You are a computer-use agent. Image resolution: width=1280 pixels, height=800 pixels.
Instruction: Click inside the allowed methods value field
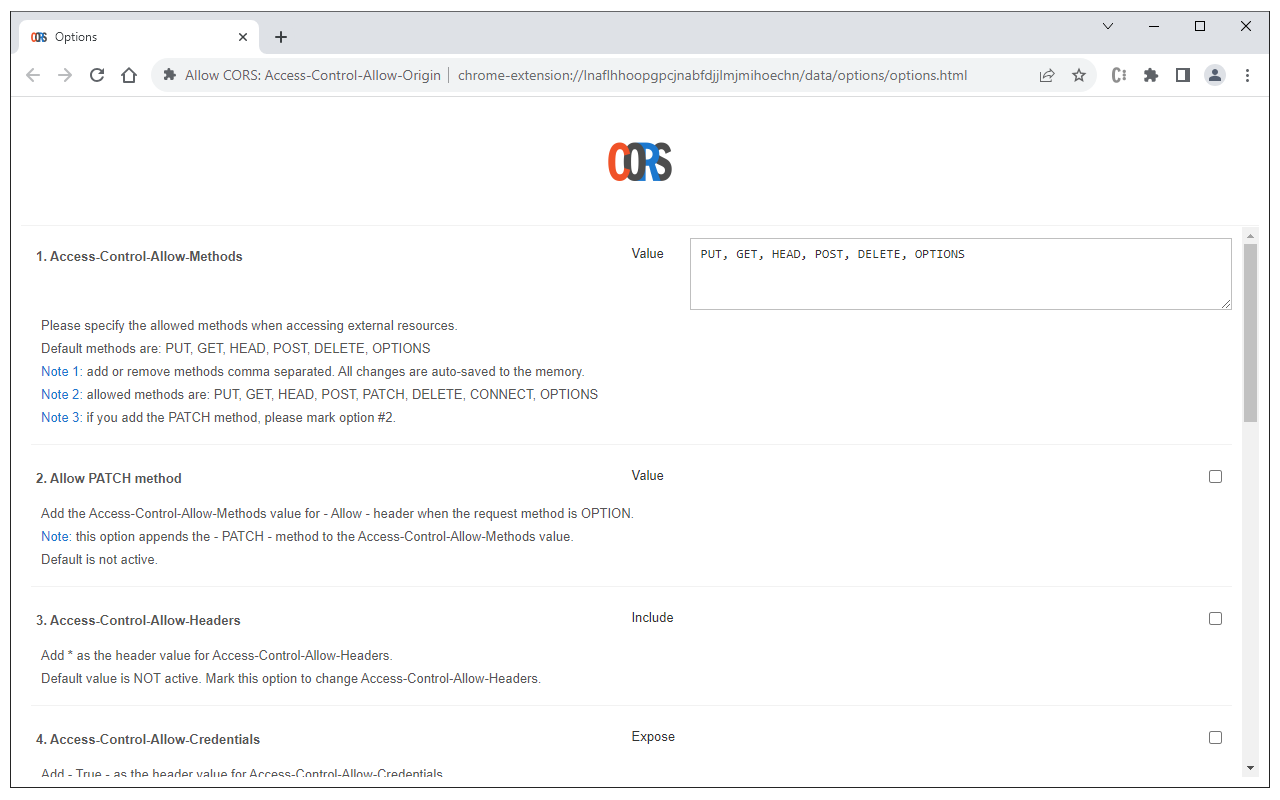click(x=960, y=273)
